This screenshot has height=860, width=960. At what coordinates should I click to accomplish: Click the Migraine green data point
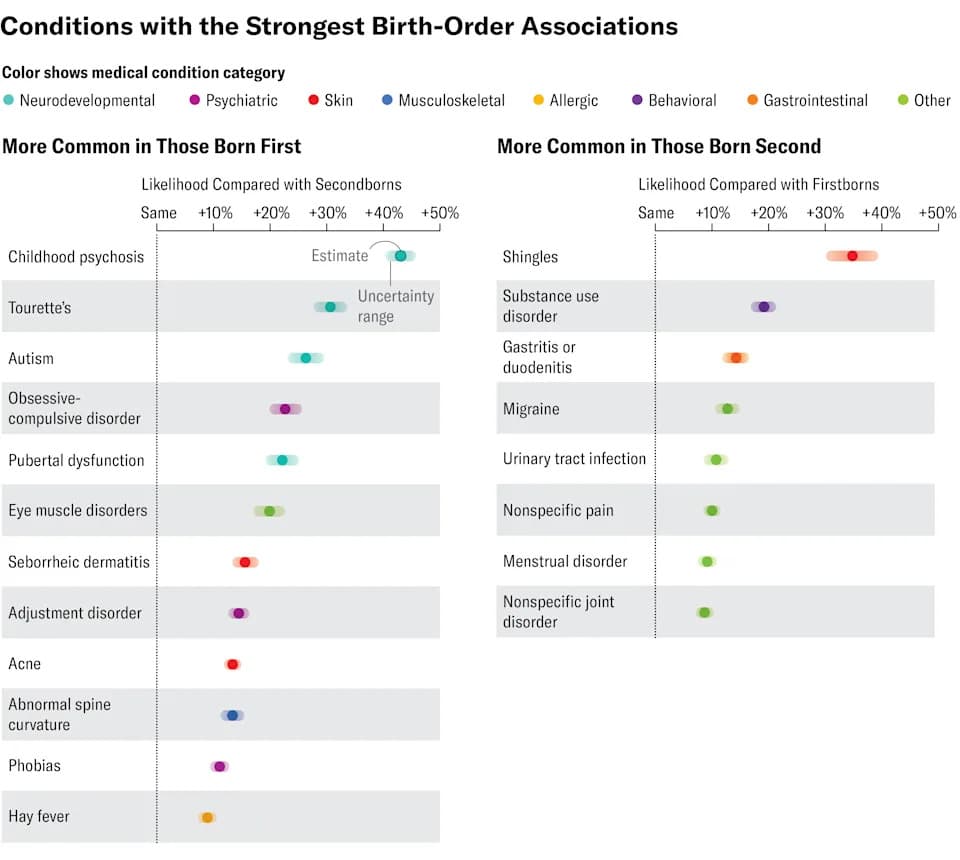727,408
